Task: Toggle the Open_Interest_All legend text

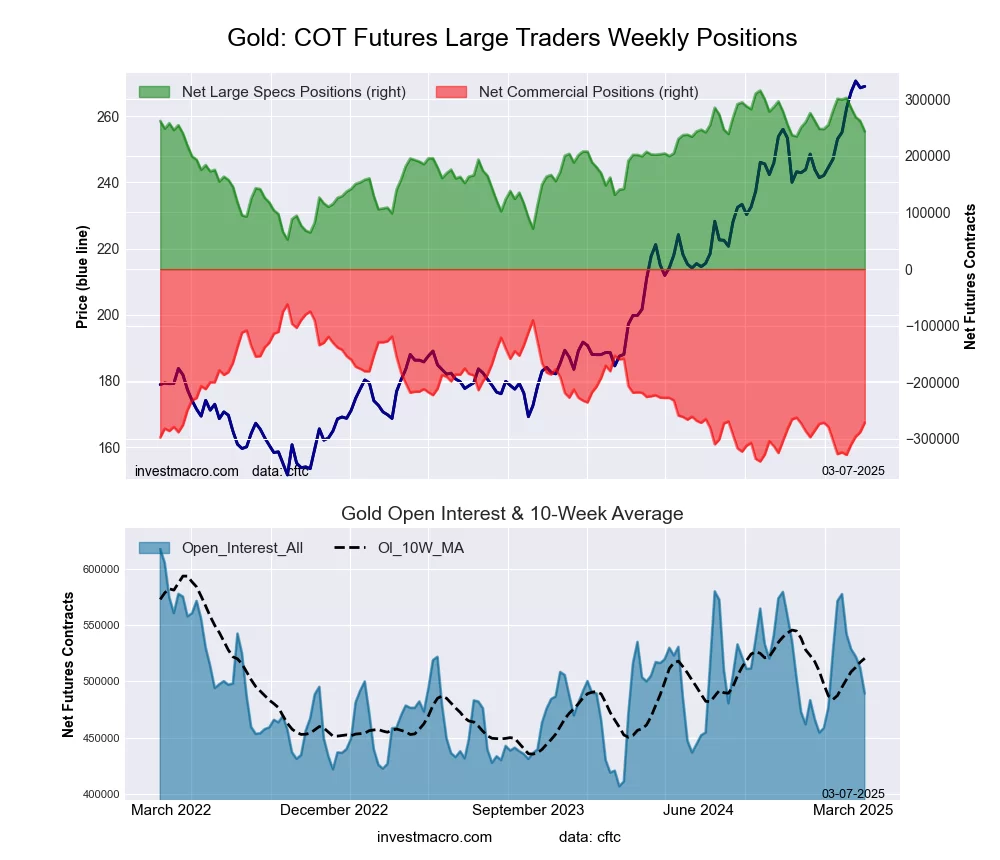Action: (242, 548)
